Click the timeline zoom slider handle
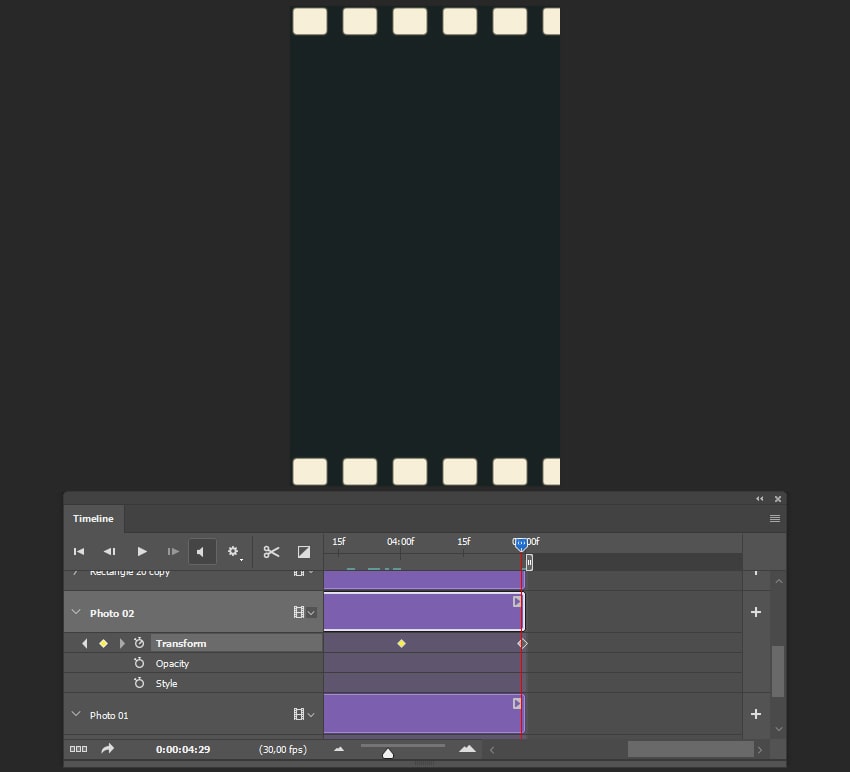Screen dimensions: 850x772 pos(388,753)
